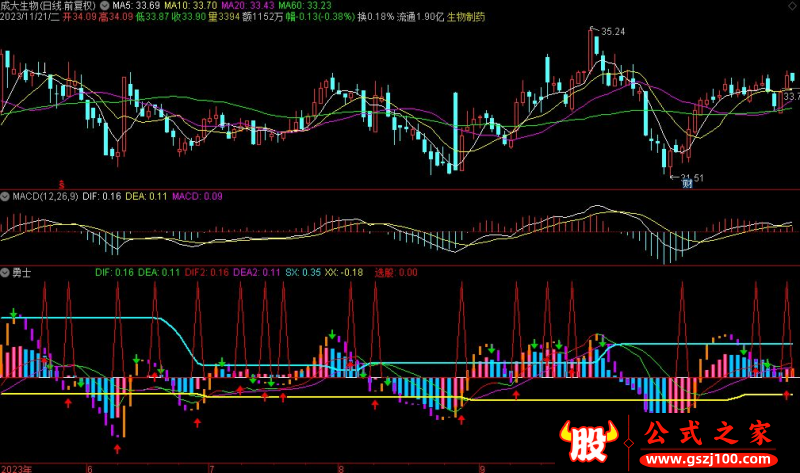Click the red S marker icon
This screenshot has width=800, height=473.
coord(62,185)
